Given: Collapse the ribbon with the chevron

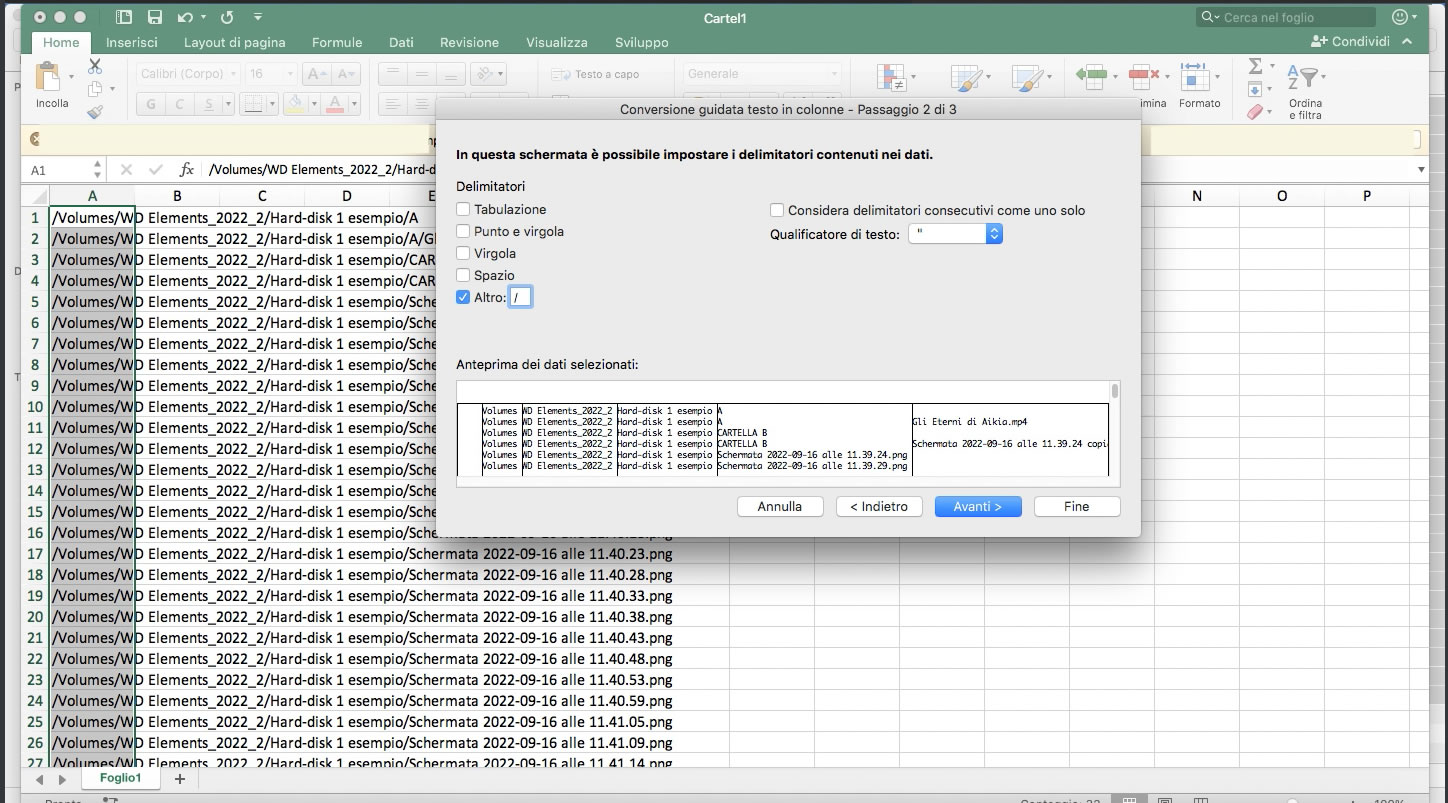Looking at the screenshot, I should pyautogui.click(x=1407, y=42).
